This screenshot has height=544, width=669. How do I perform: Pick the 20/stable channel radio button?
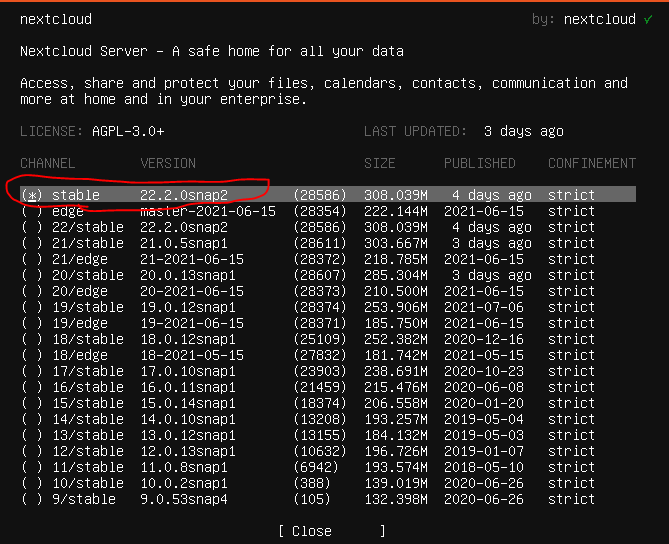(x=32, y=275)
